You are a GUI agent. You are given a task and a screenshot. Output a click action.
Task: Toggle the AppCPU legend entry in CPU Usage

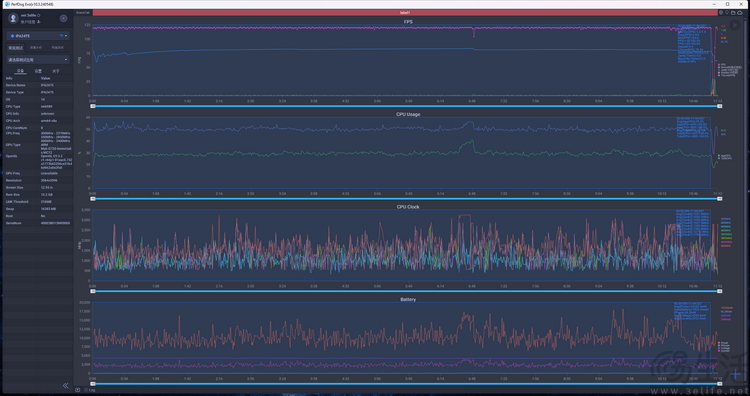[x=725, y=155]
